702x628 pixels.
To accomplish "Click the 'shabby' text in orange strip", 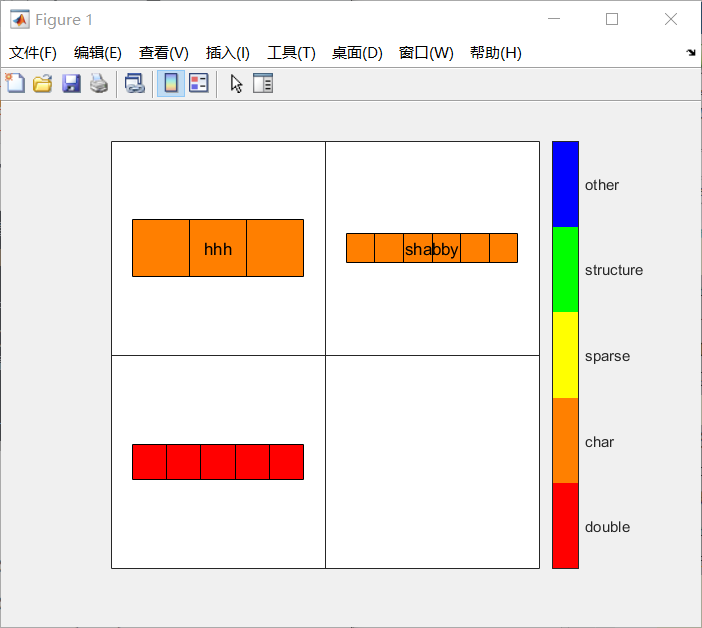I will click(x=432, y=250).
